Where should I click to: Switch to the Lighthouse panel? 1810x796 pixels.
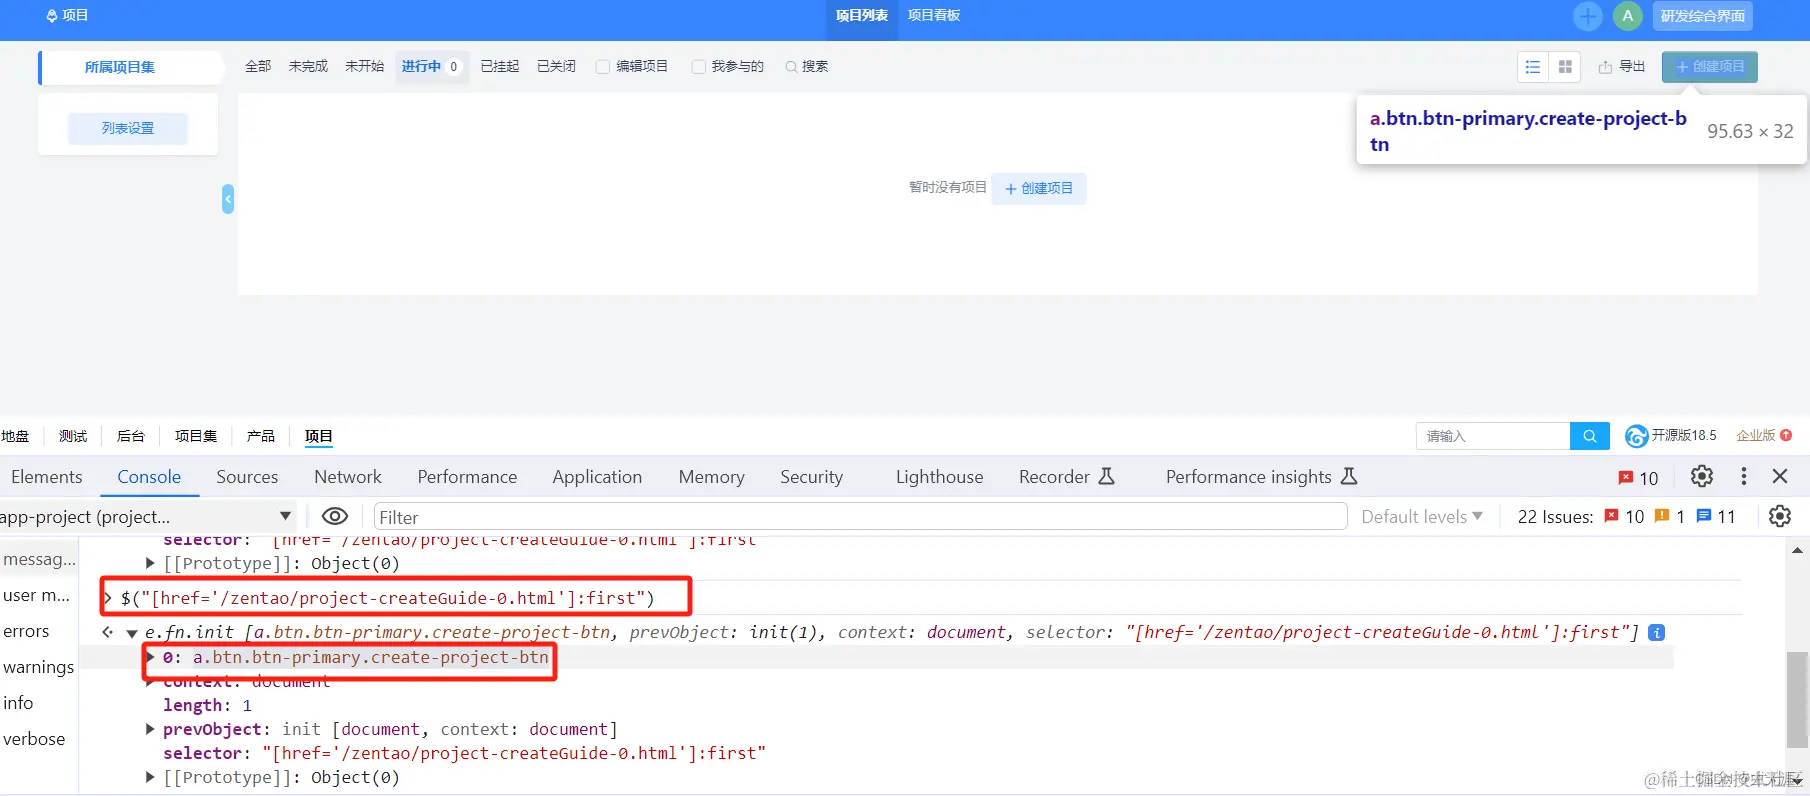939,477
